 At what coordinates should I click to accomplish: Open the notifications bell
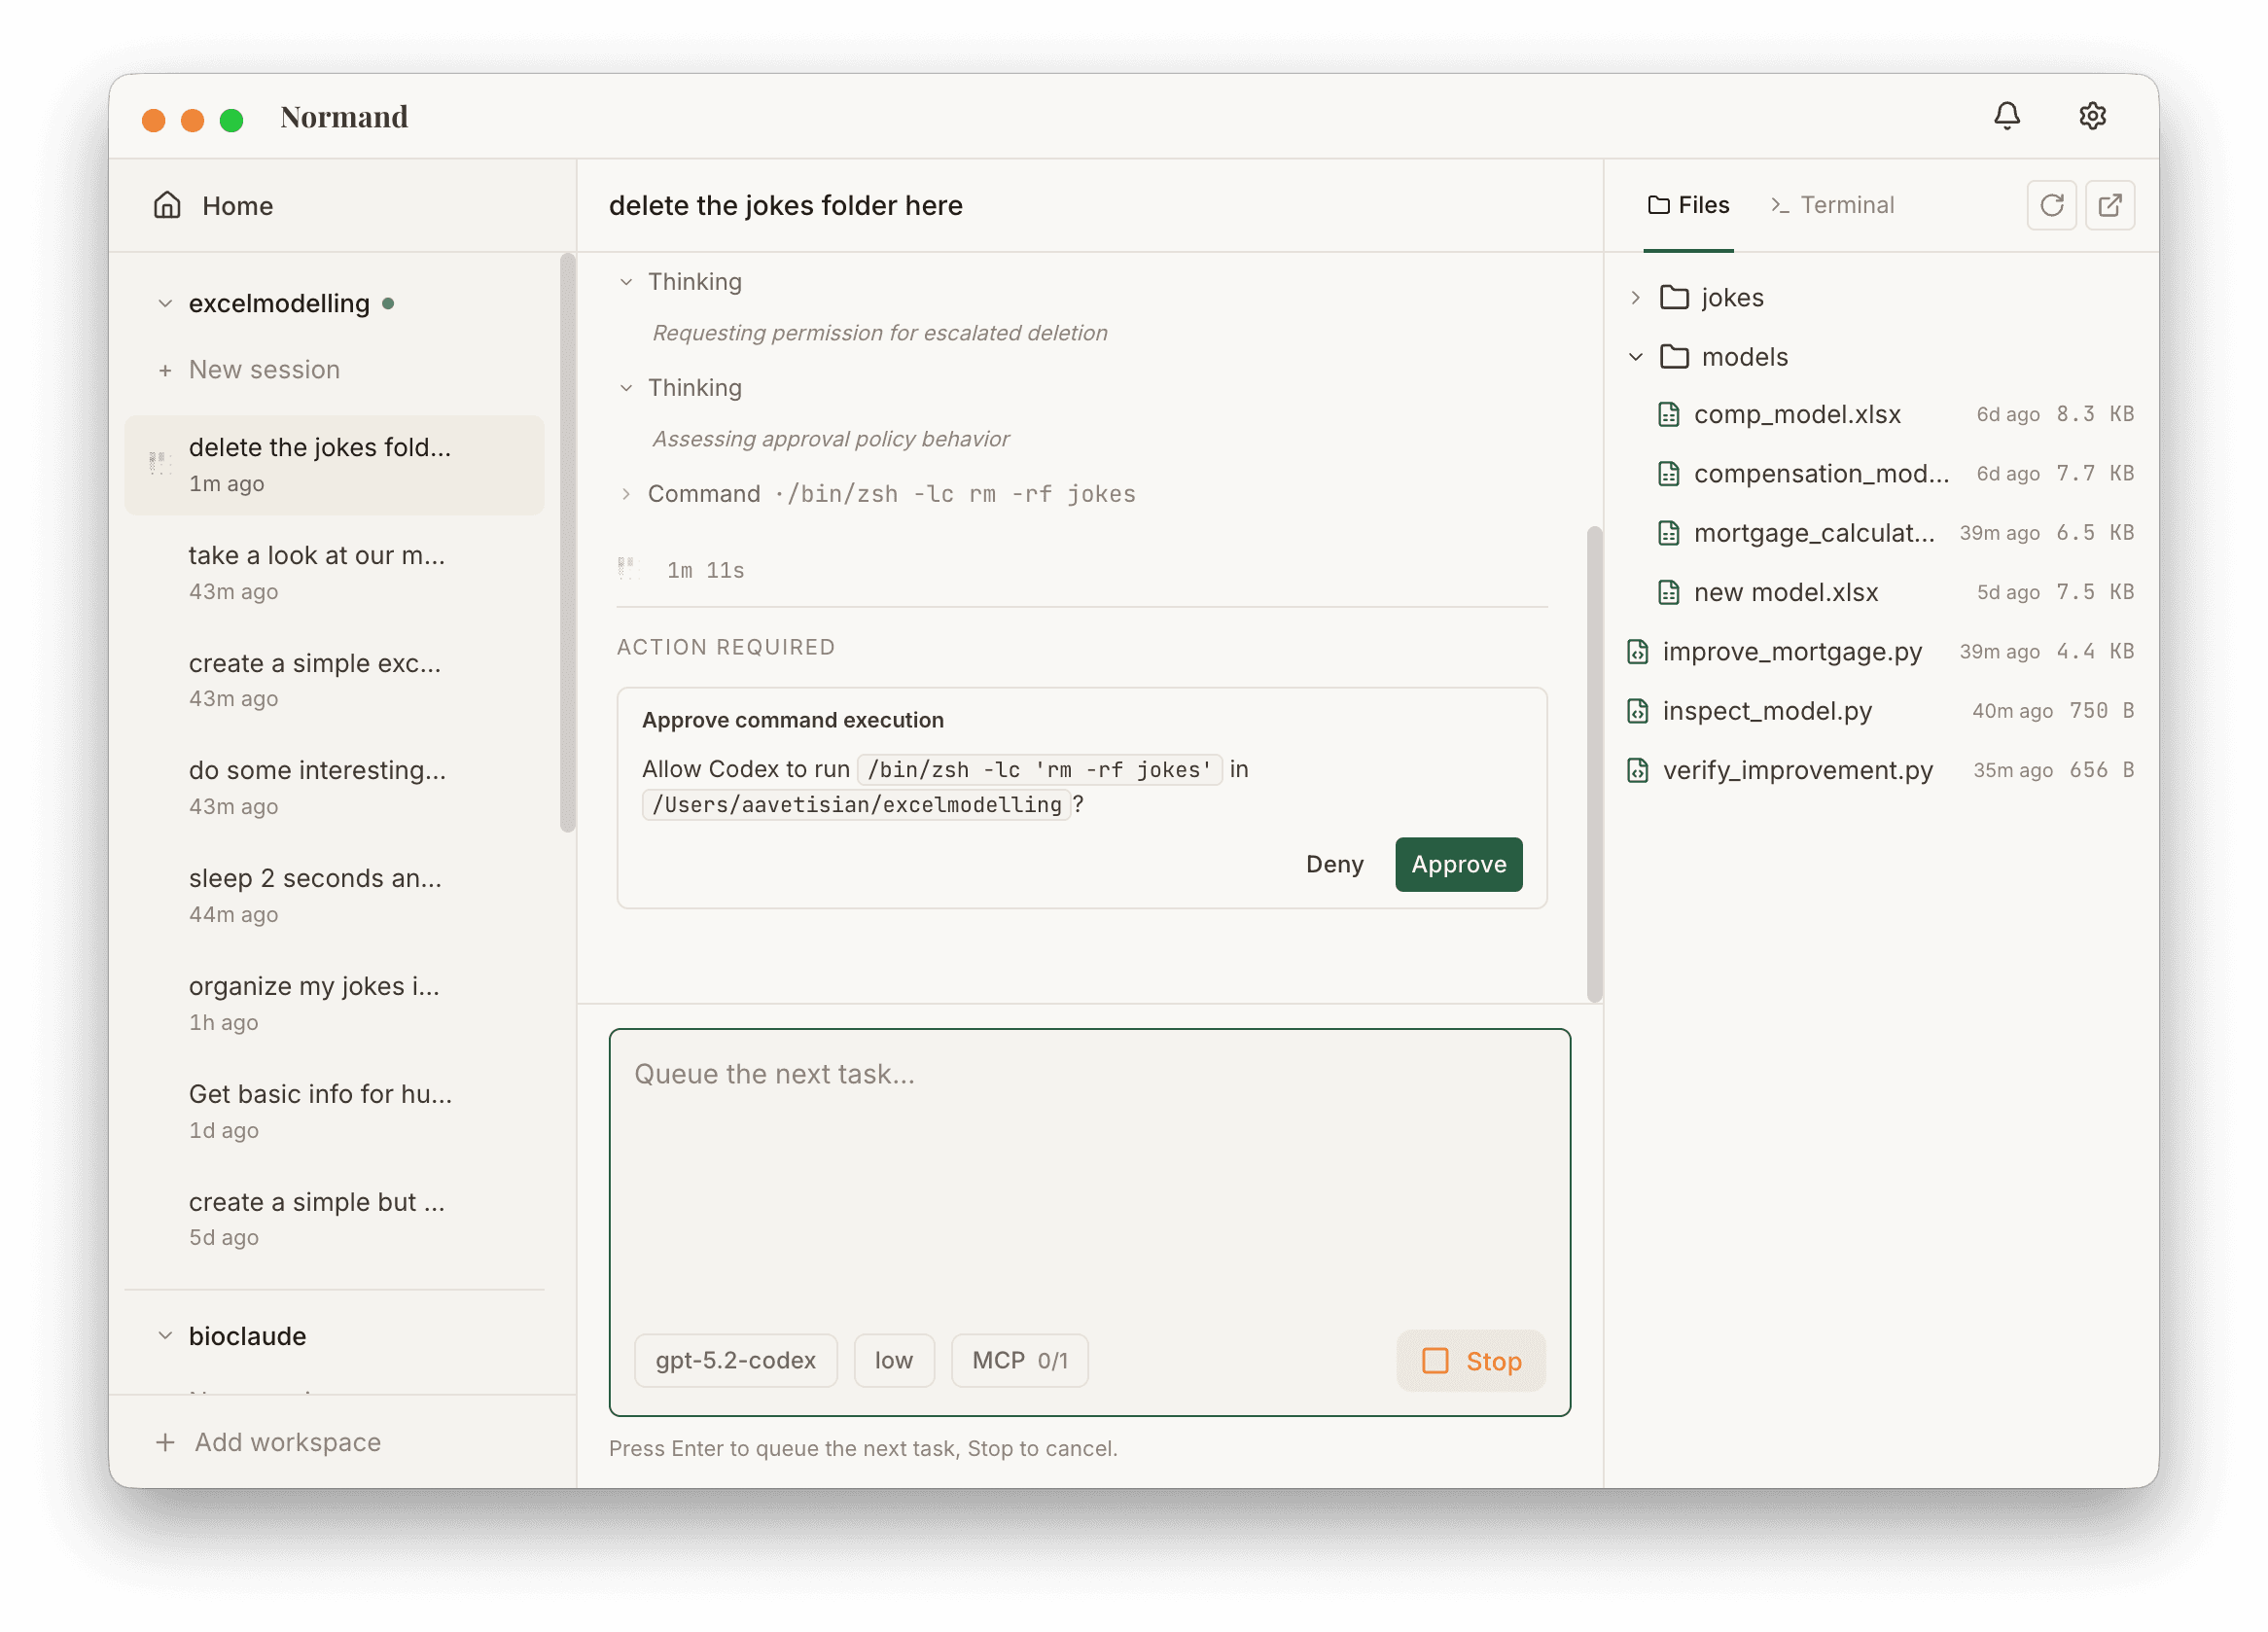click(2006, 116)
